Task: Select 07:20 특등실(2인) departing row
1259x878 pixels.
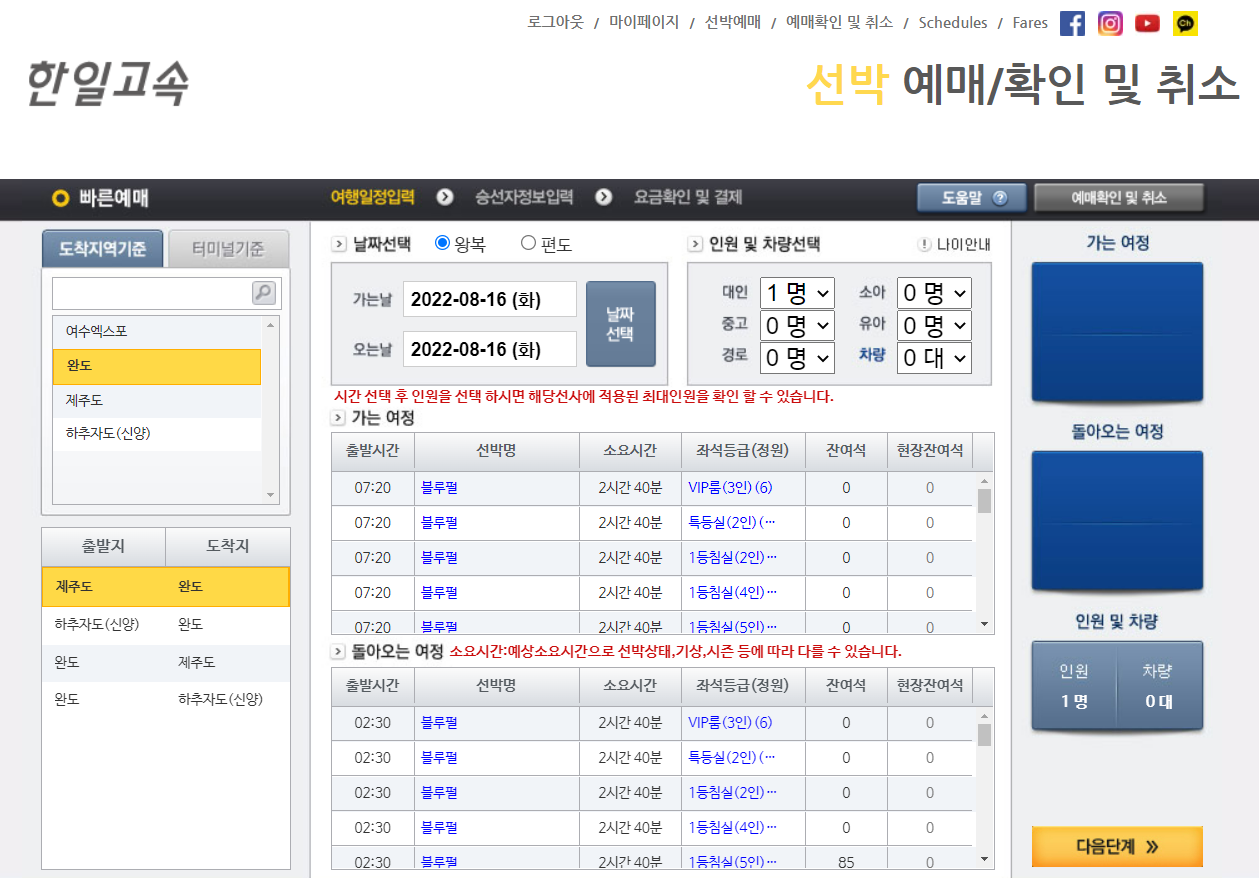Action: click(x=652, y=523)
